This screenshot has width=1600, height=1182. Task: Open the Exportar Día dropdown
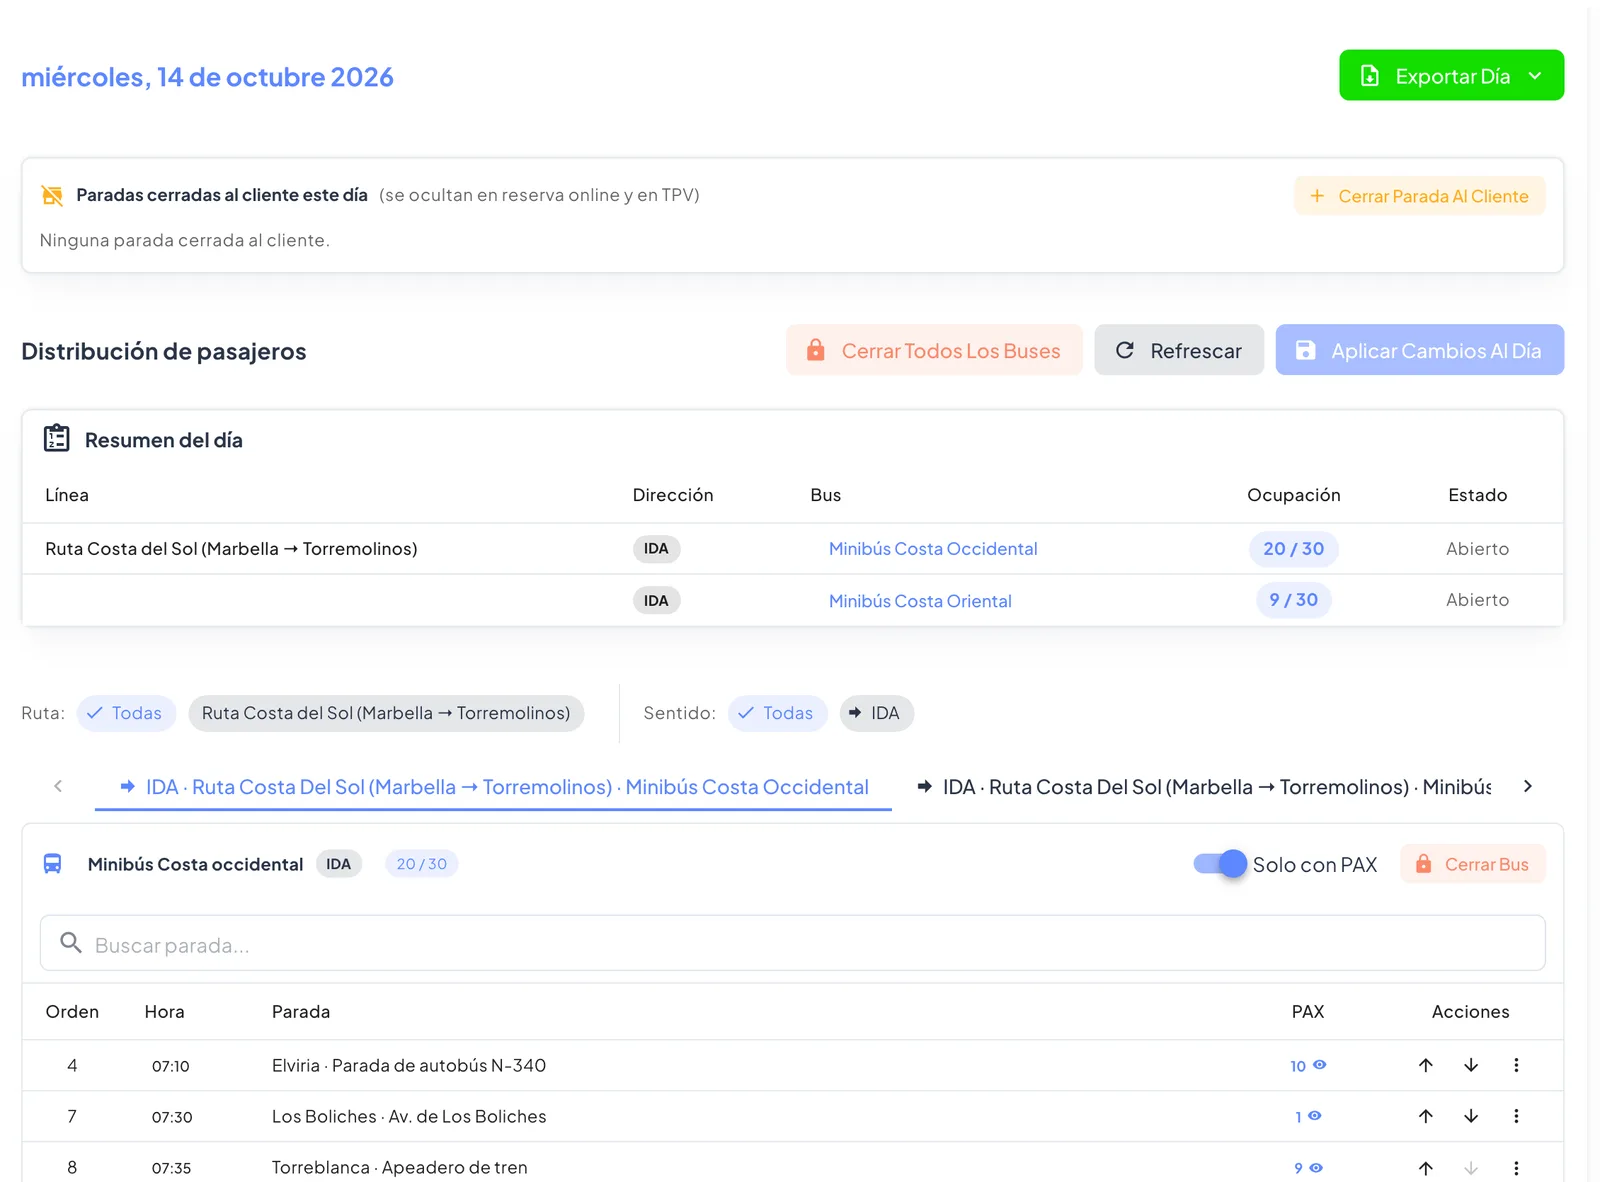(x=1451, y=75)
